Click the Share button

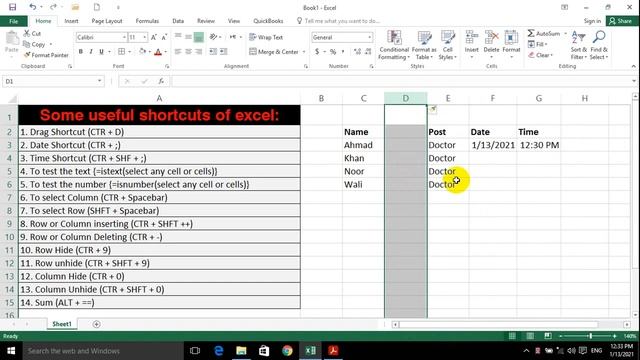click(622, 21)
